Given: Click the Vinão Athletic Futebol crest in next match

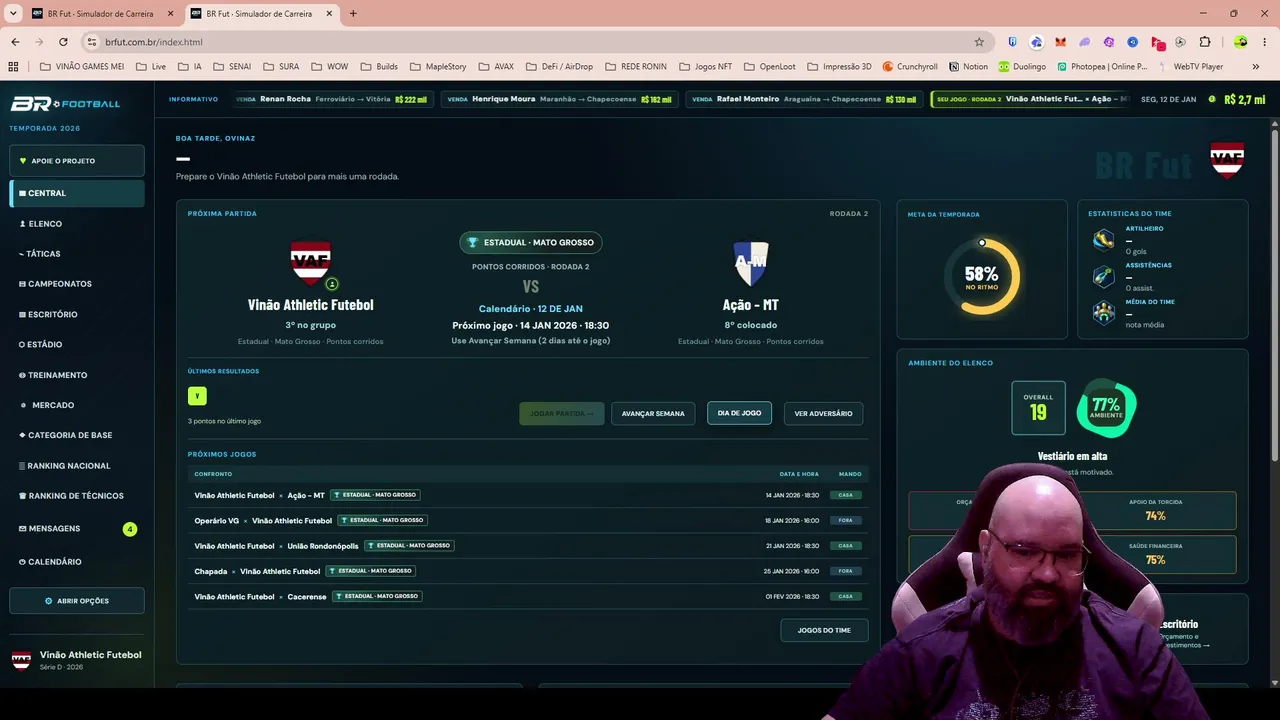Looking at the screenshot, I should (310, 262).
